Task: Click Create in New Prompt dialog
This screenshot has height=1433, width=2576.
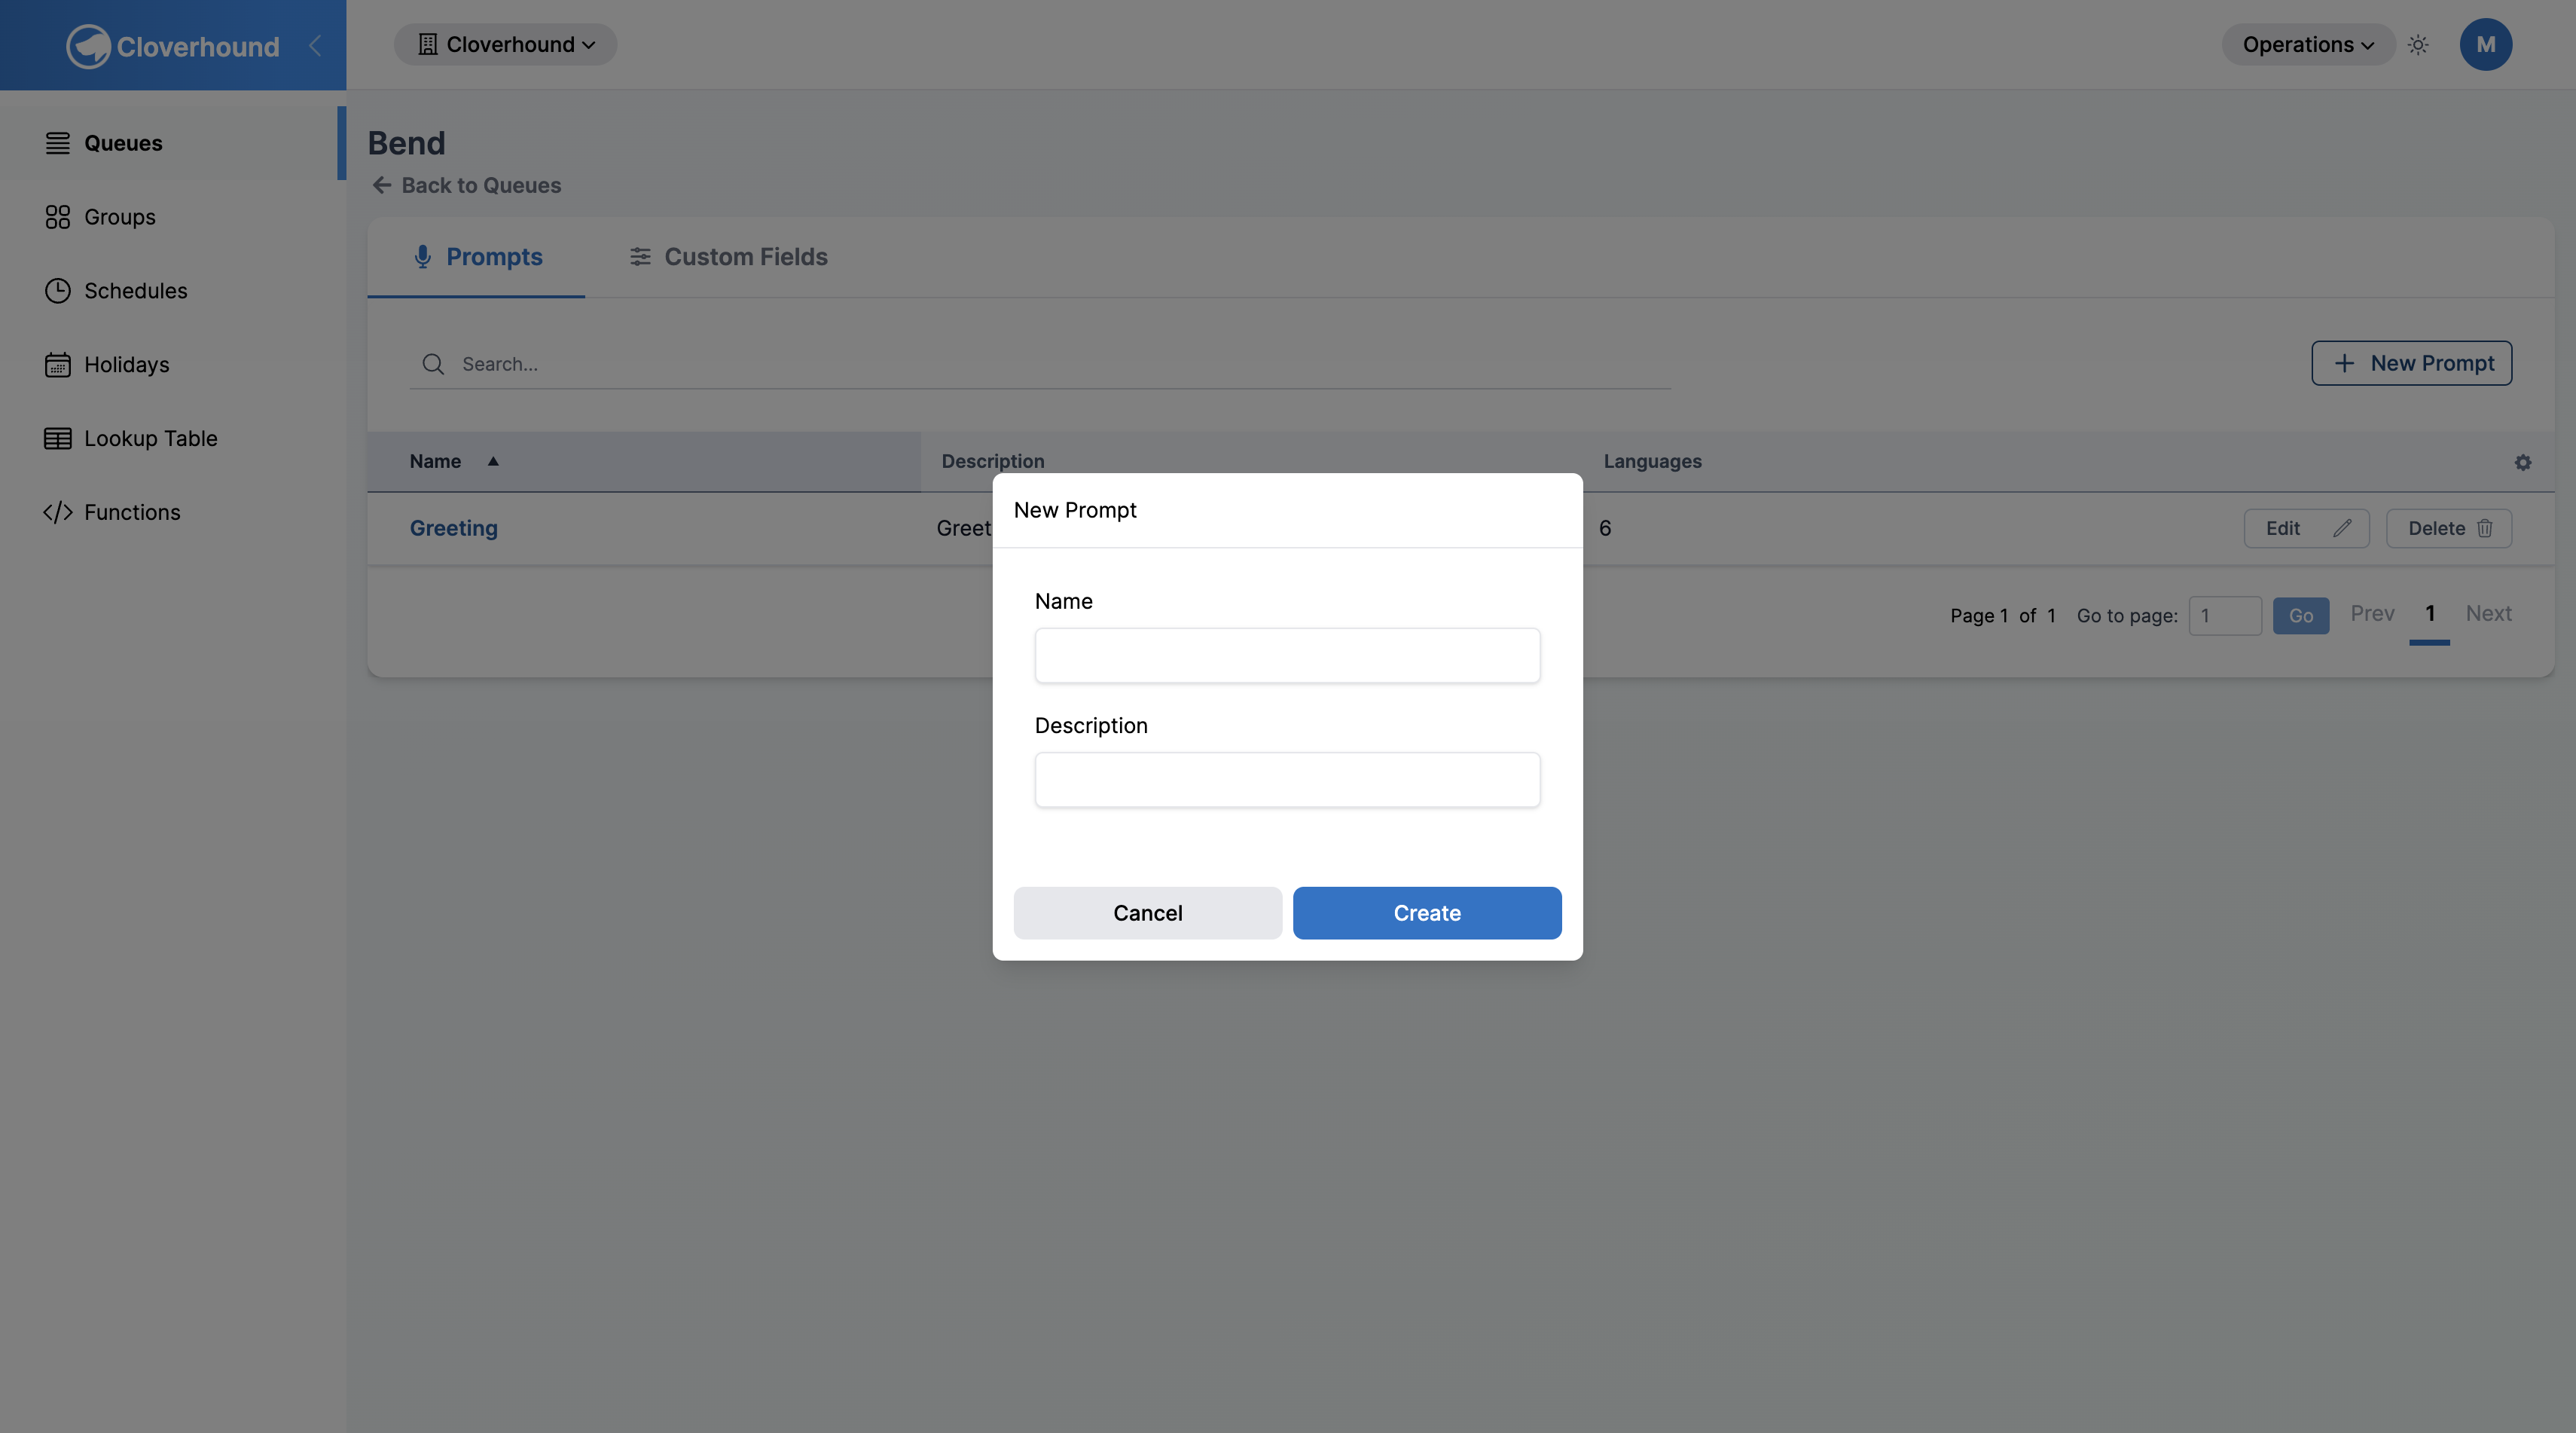Action: pos(1427,913)
